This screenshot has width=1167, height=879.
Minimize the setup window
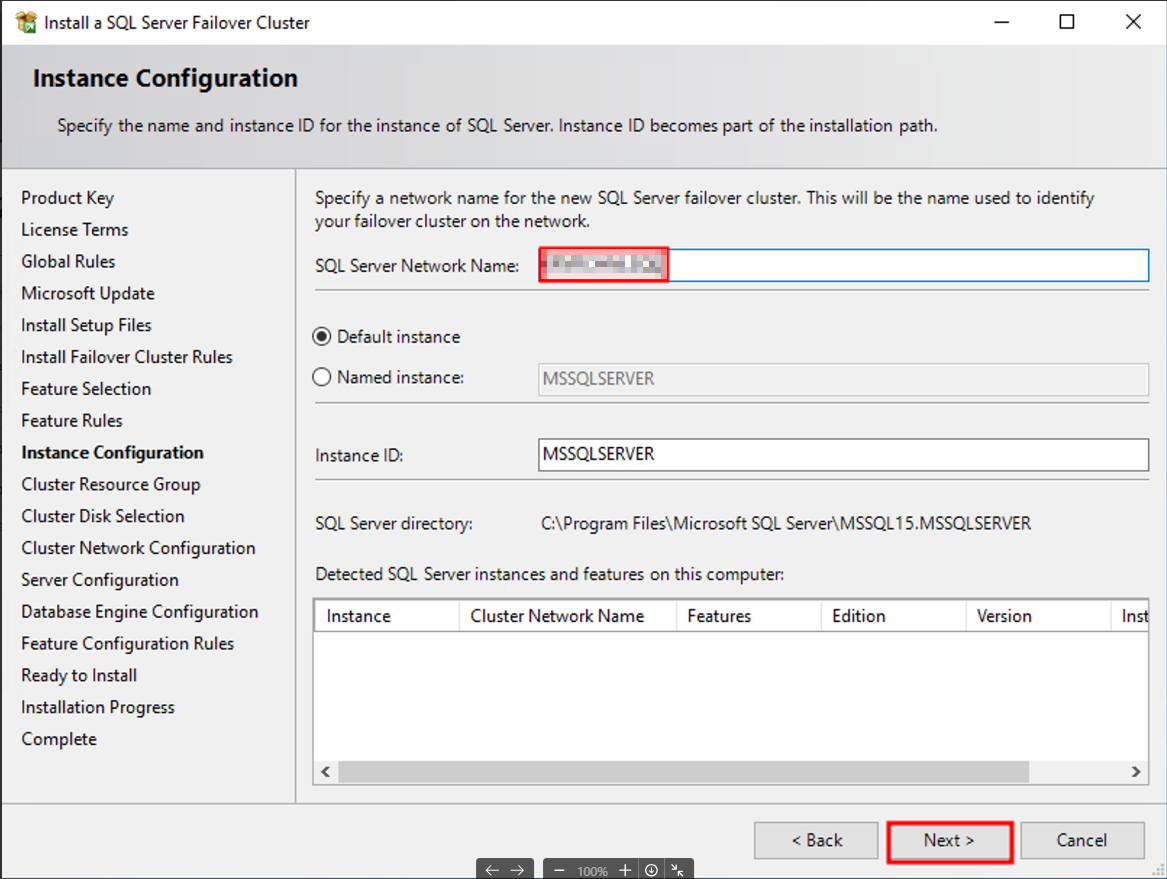point(1002,22)
